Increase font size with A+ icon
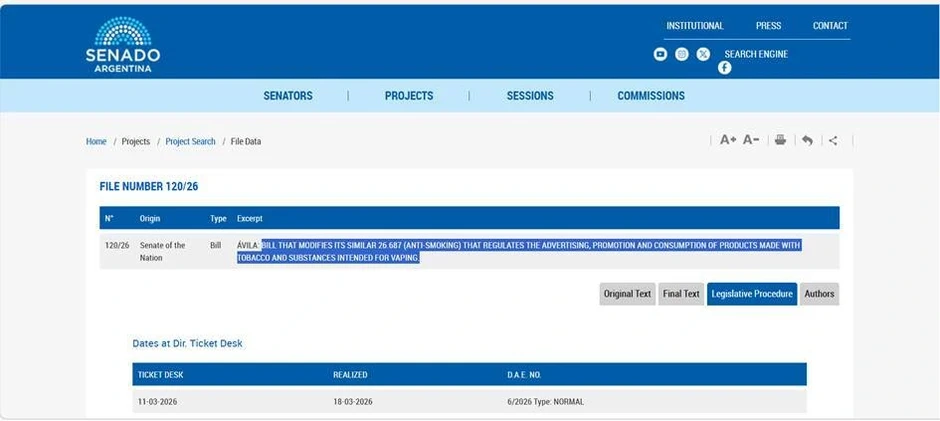Viewport: 940px width, 421px height. pyautogui.click(x=728, y=140)
